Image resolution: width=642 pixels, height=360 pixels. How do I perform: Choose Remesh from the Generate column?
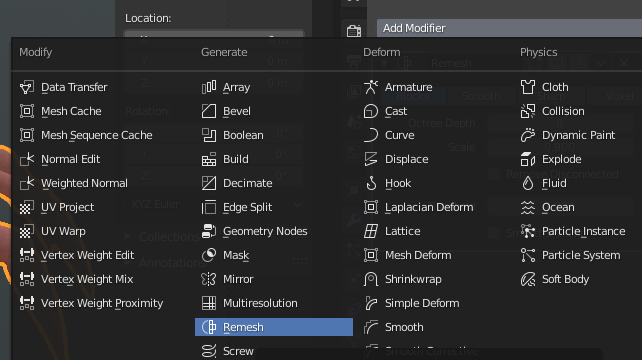(x=274, y=327)
